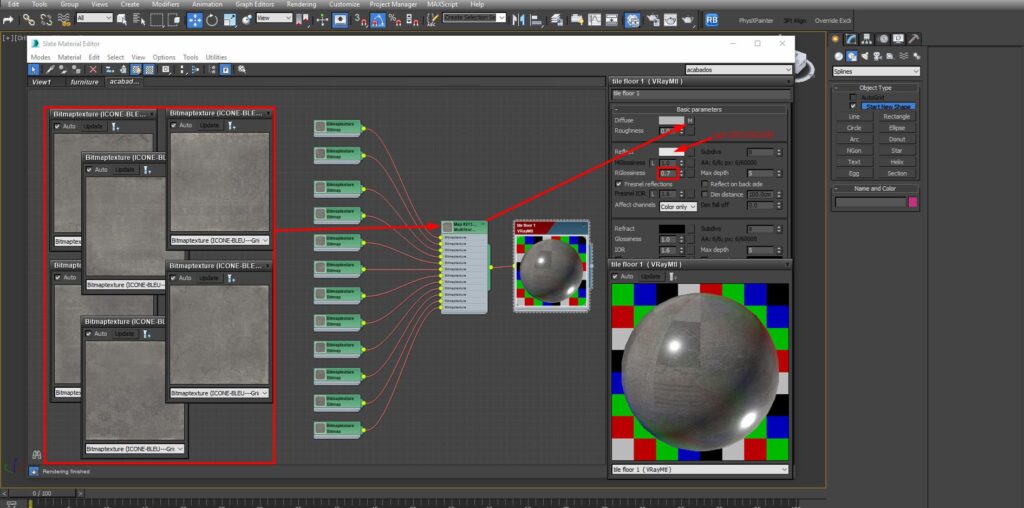Click the Render Production teapot icon
The height and width of the screenshot is (508, 1024).
(688, 20)
